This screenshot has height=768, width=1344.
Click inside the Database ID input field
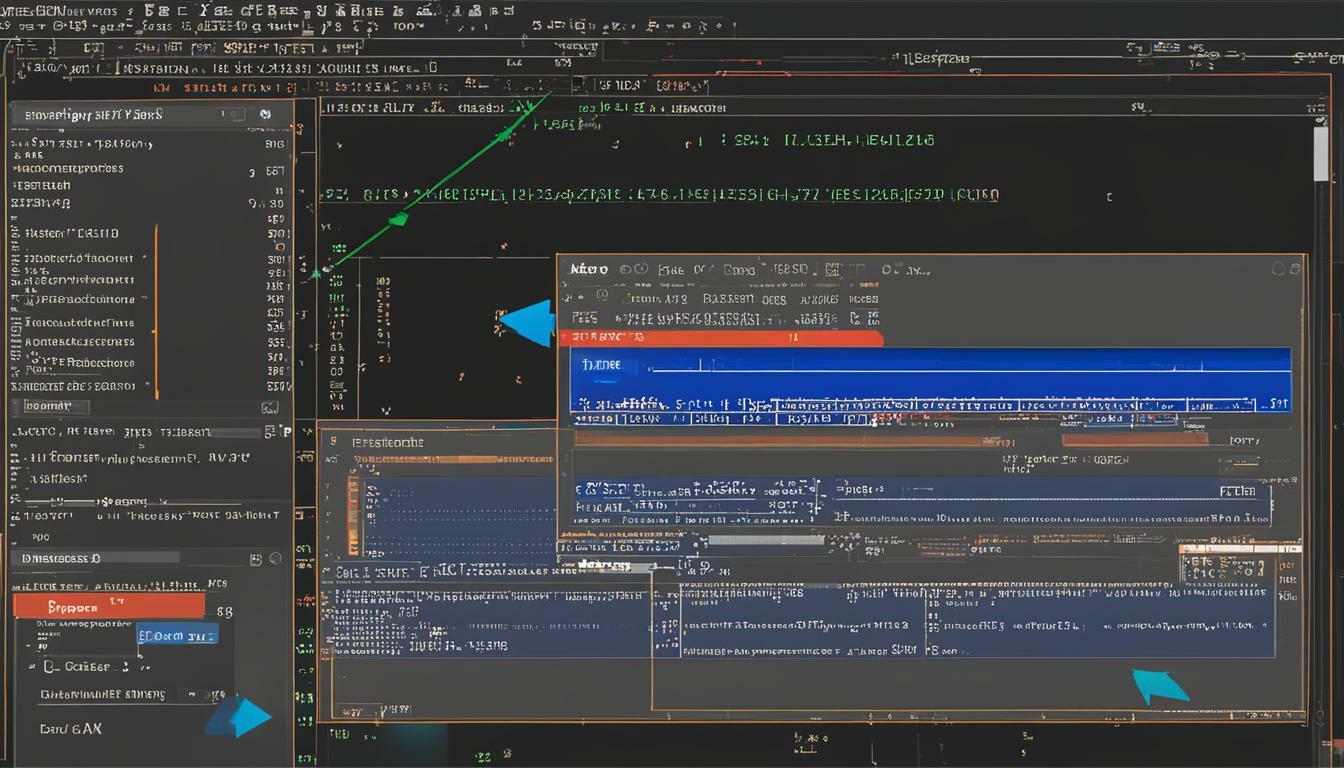click(x=110, y=557)
